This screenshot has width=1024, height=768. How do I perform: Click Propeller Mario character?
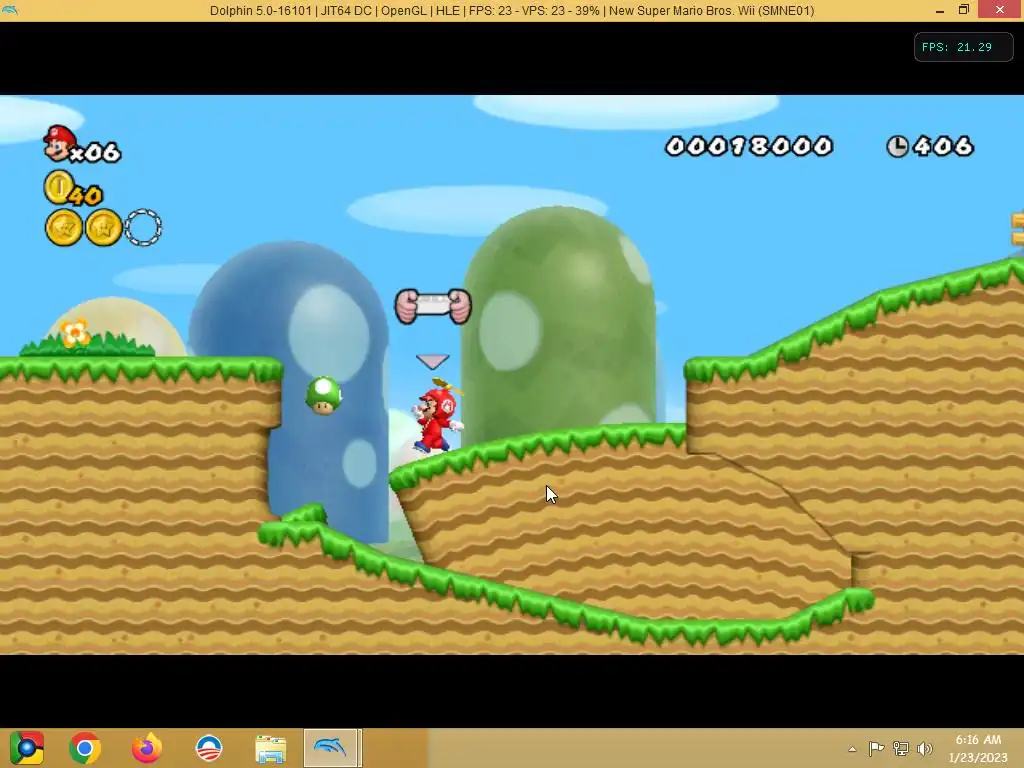point(437,415)
